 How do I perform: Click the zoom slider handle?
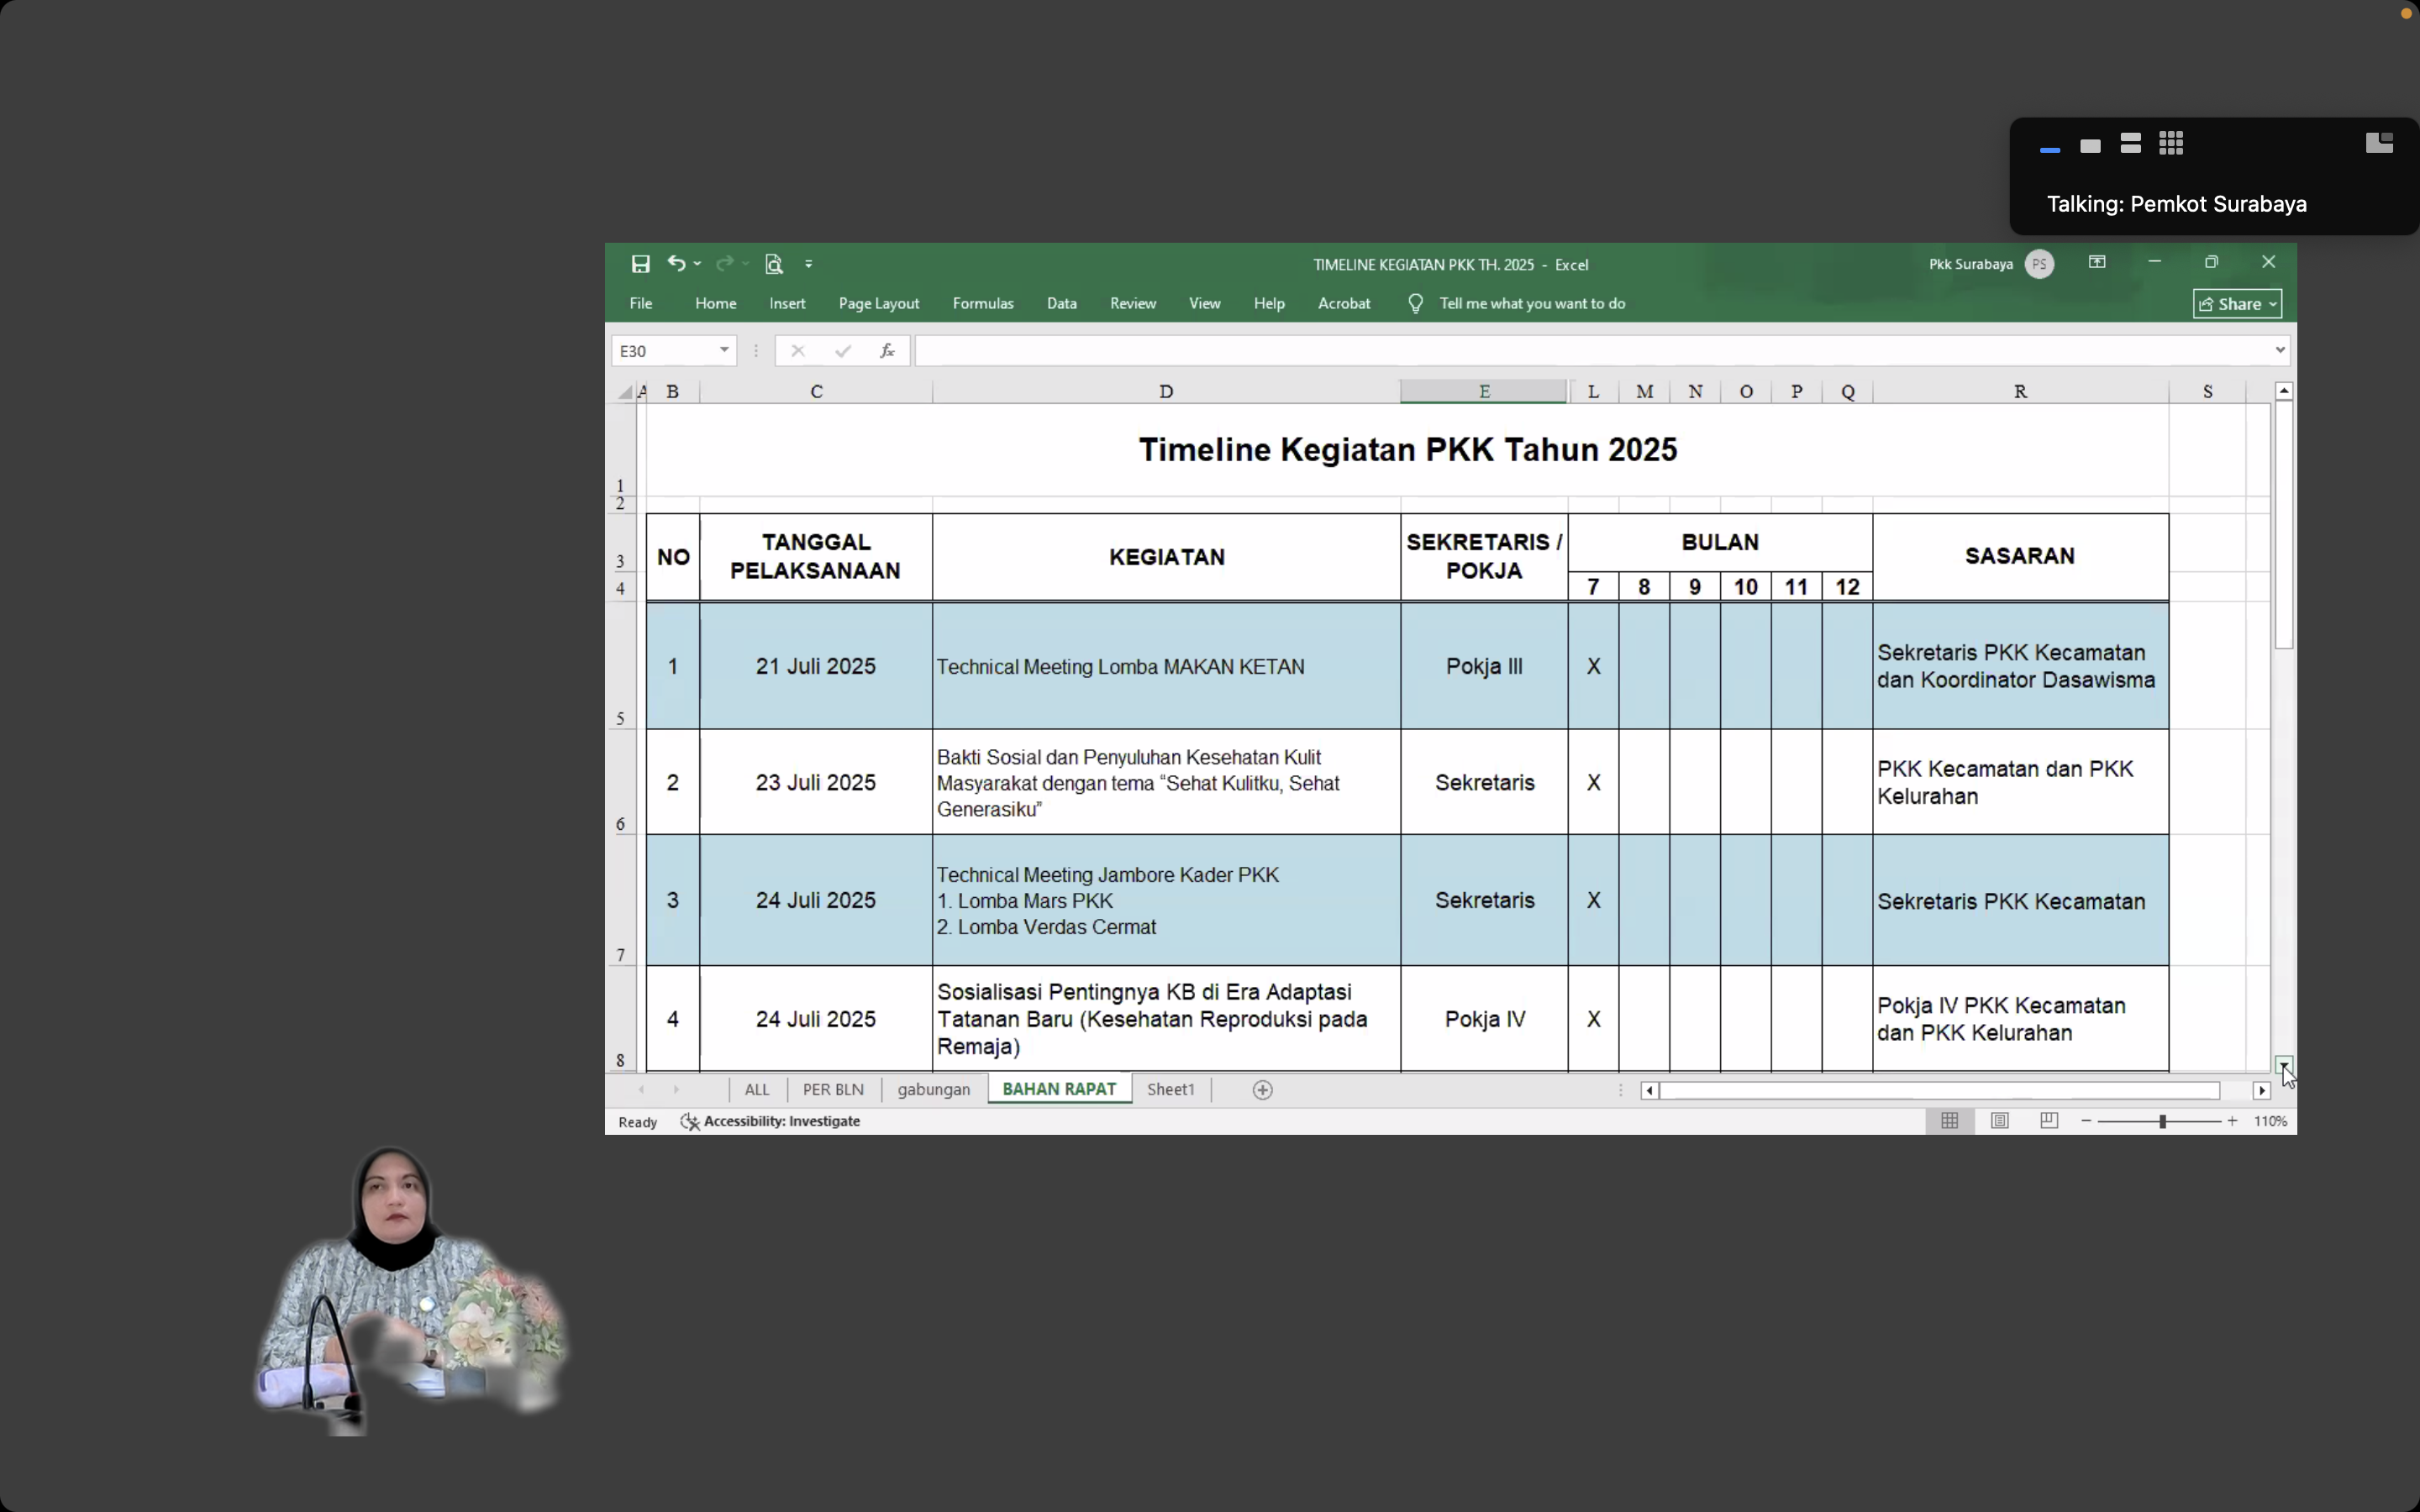pos(2162,1121)
